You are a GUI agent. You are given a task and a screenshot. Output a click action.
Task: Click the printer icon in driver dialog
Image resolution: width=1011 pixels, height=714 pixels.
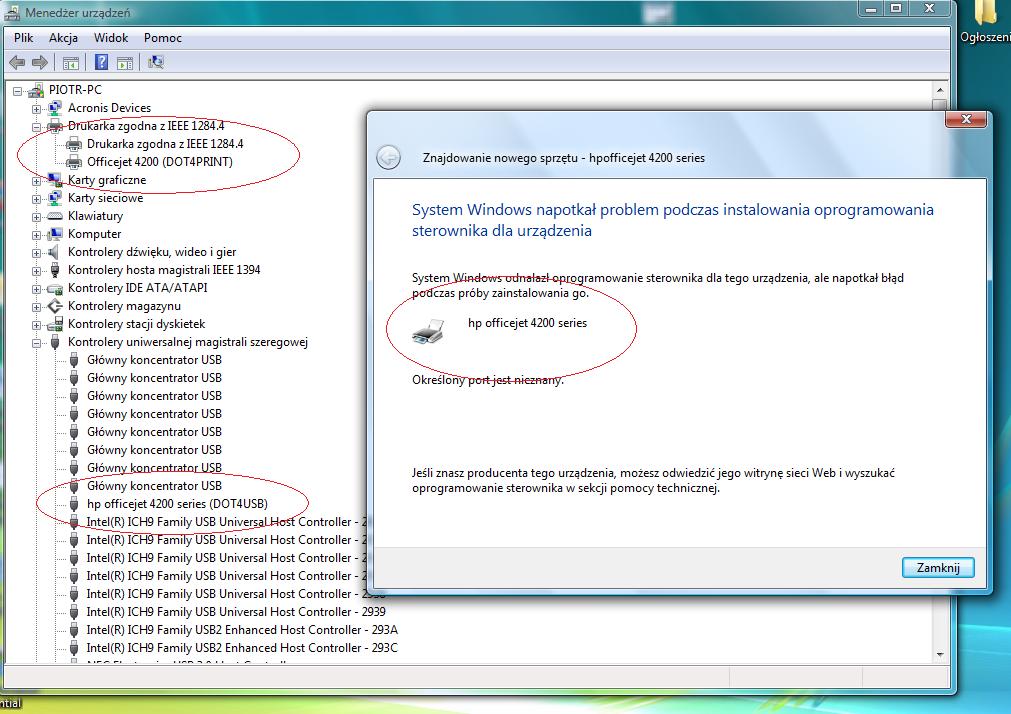pyautogui.click(x=427, y=331)
